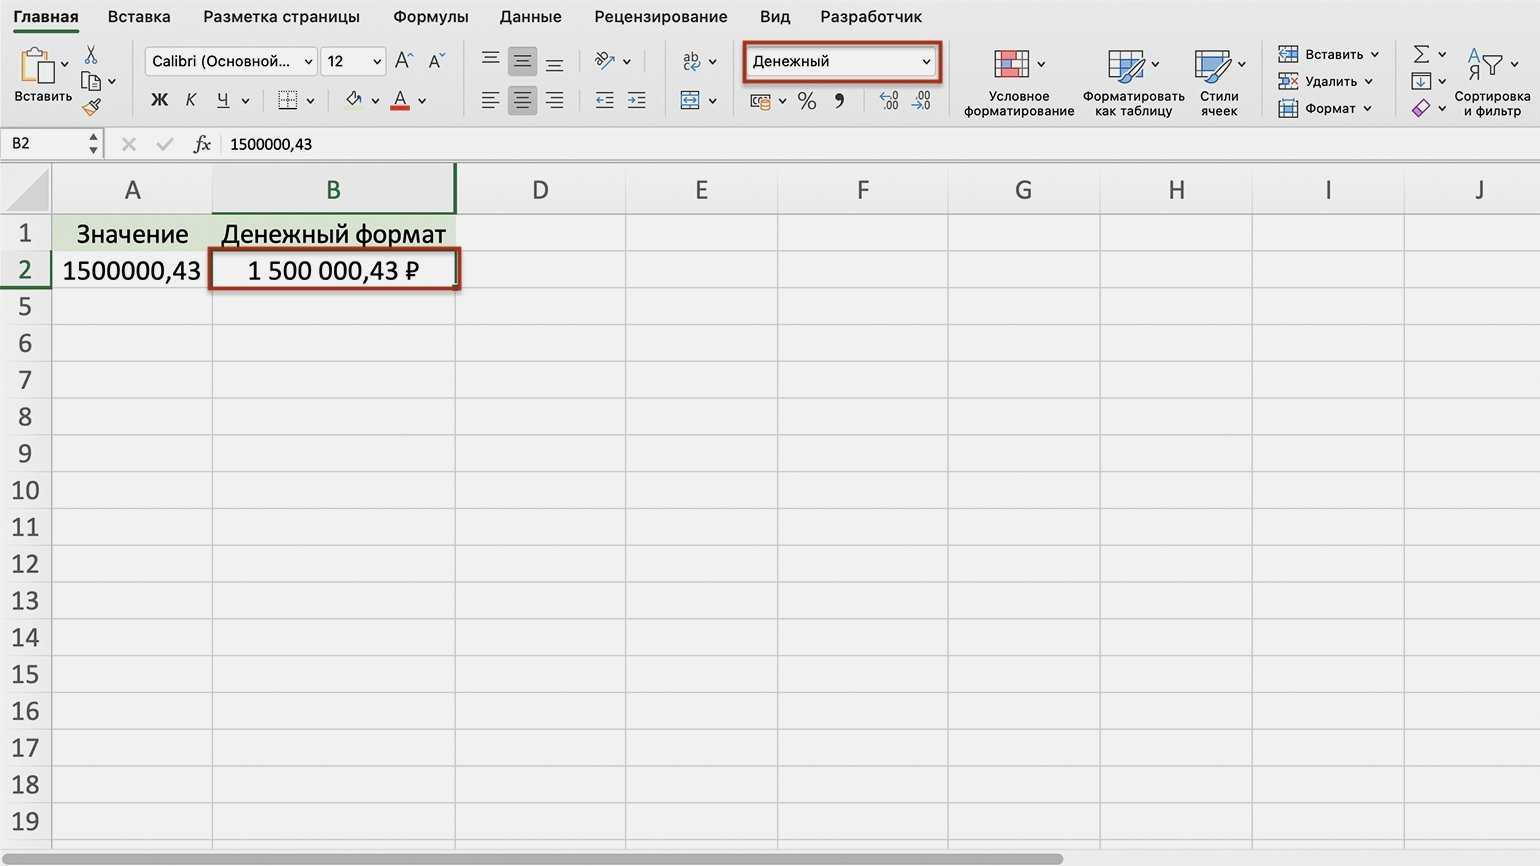Click the Insert Function fx icon

click(202, 144)
